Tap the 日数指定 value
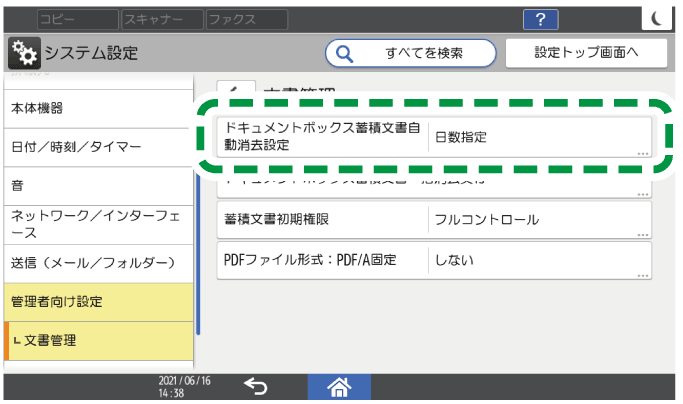This screenshot has height=404, width=683. pyautogui.click(x=461, y=137)
